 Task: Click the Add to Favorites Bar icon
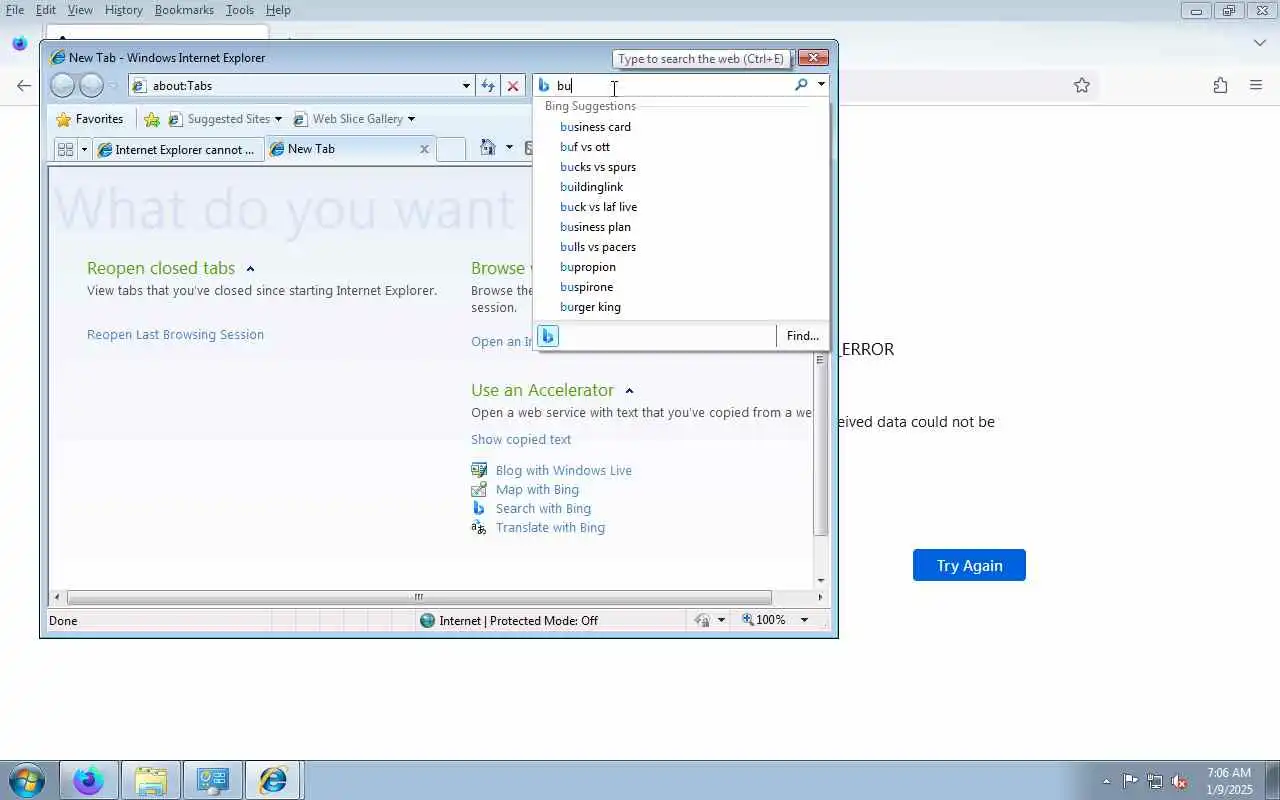point(152,119)
